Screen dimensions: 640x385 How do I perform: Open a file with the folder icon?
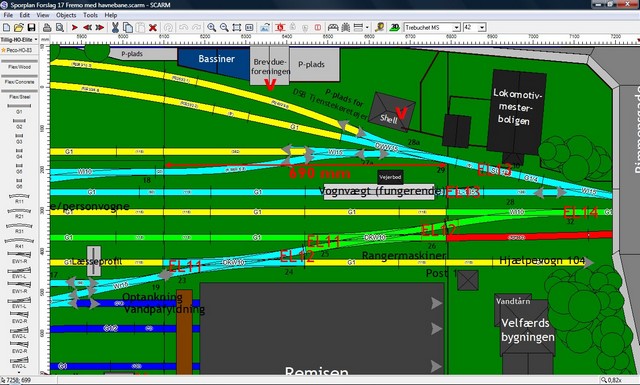[x=19, y=27]
